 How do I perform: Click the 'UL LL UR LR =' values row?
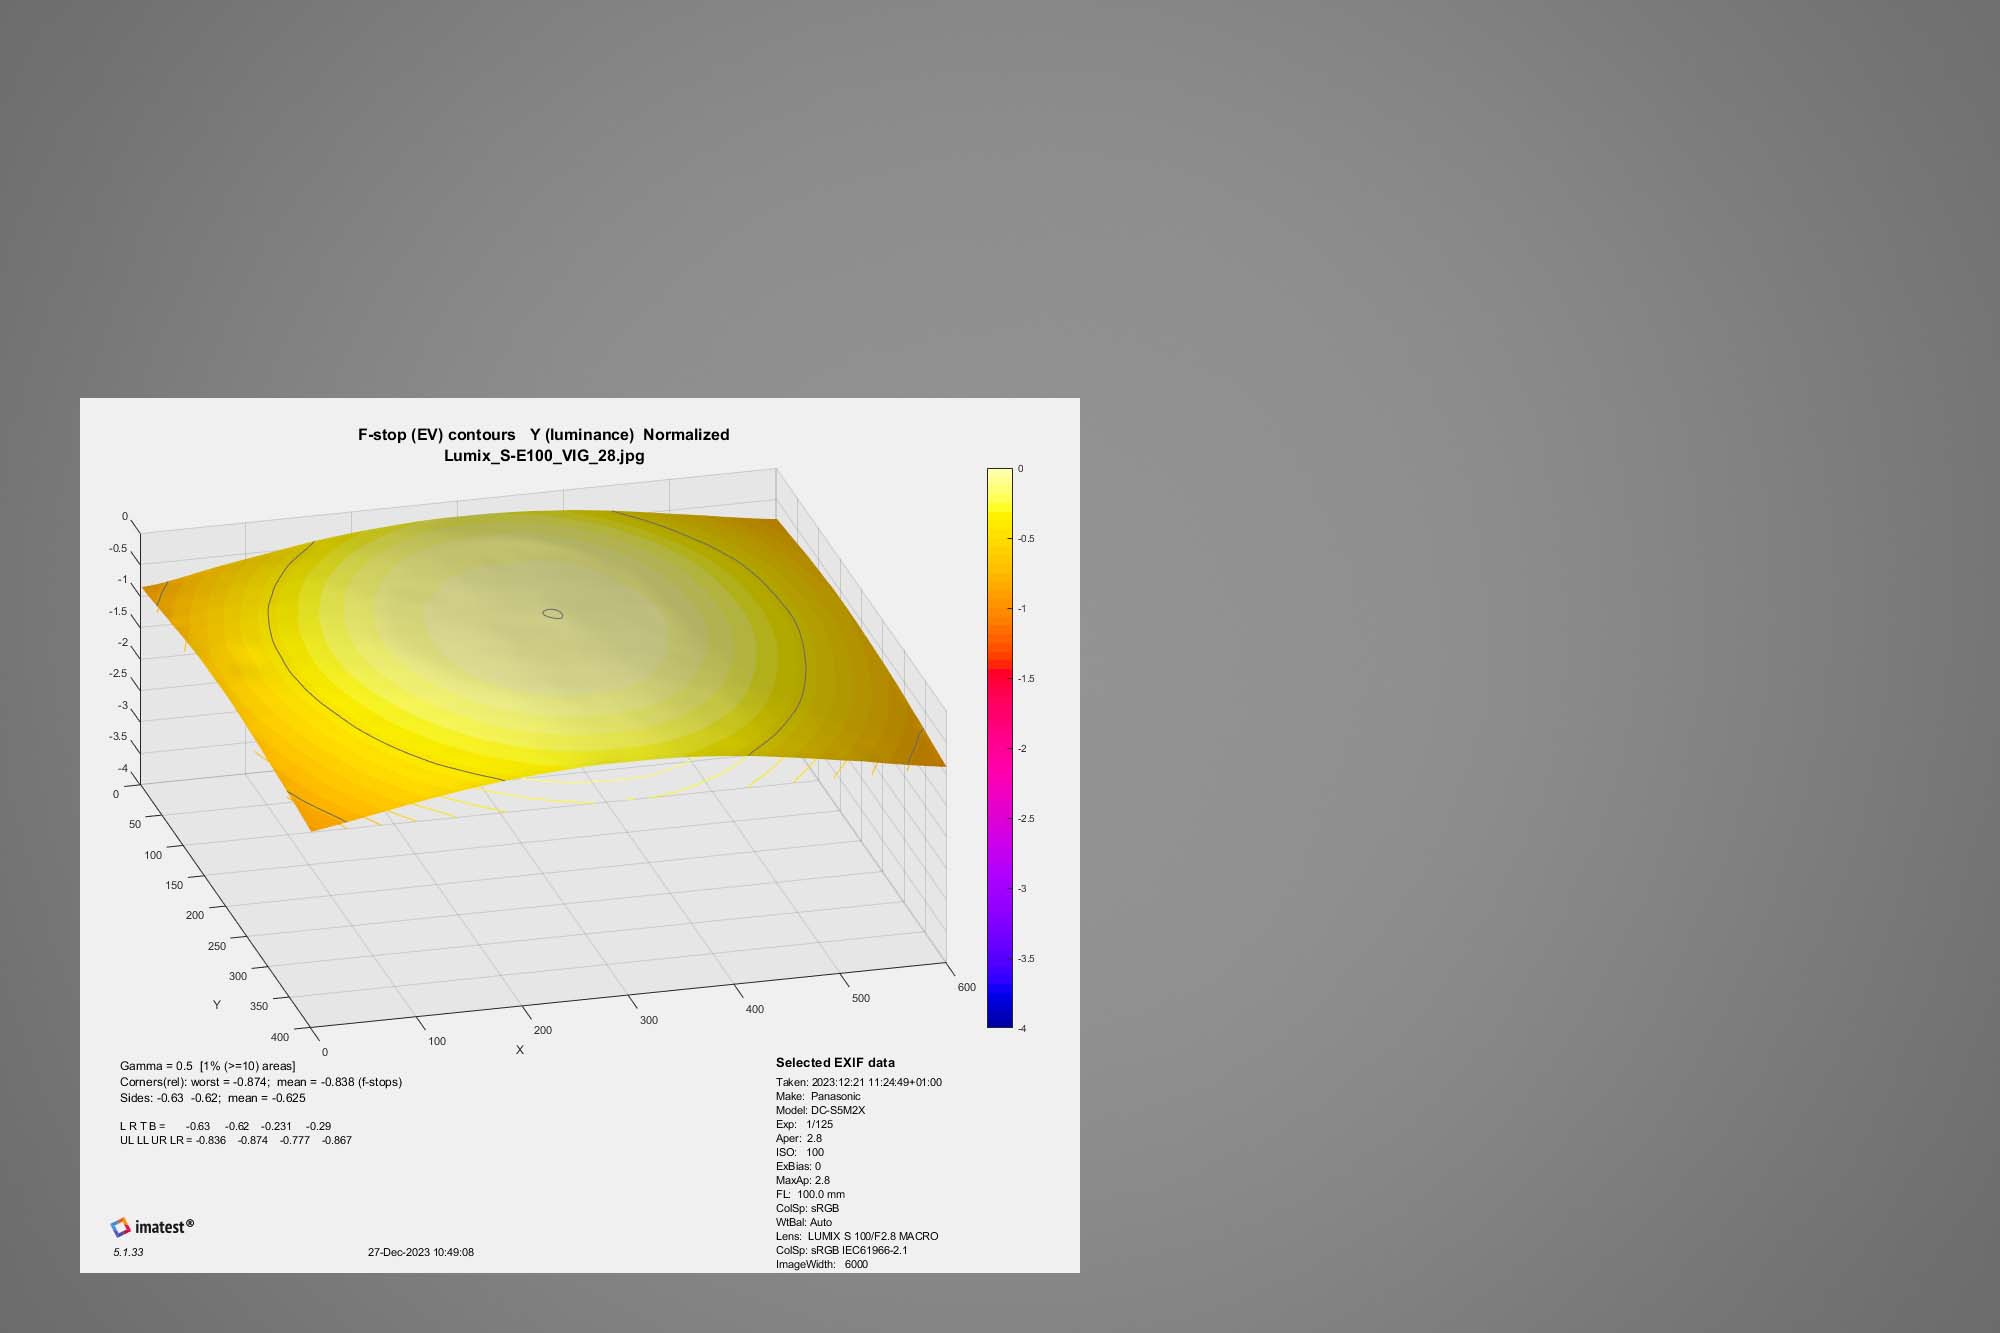pyautogui.click(x=236, y=1140)
